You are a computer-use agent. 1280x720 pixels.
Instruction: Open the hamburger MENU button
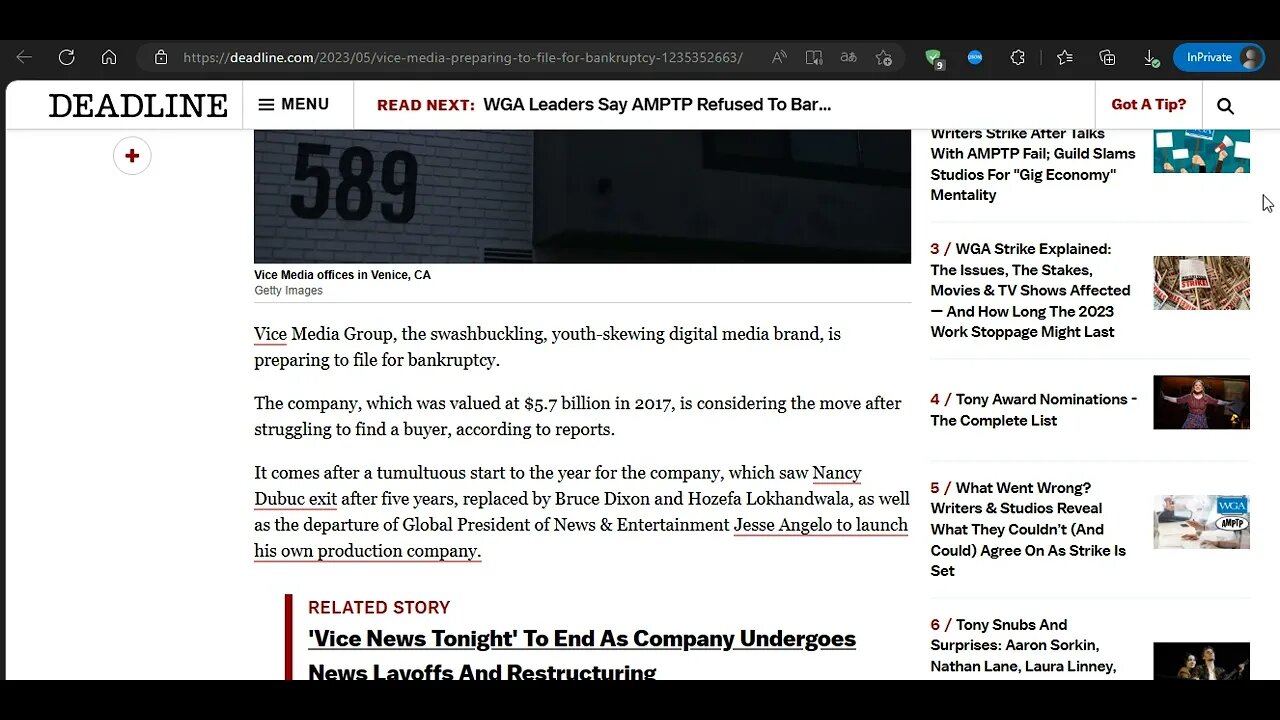[293, 104]
